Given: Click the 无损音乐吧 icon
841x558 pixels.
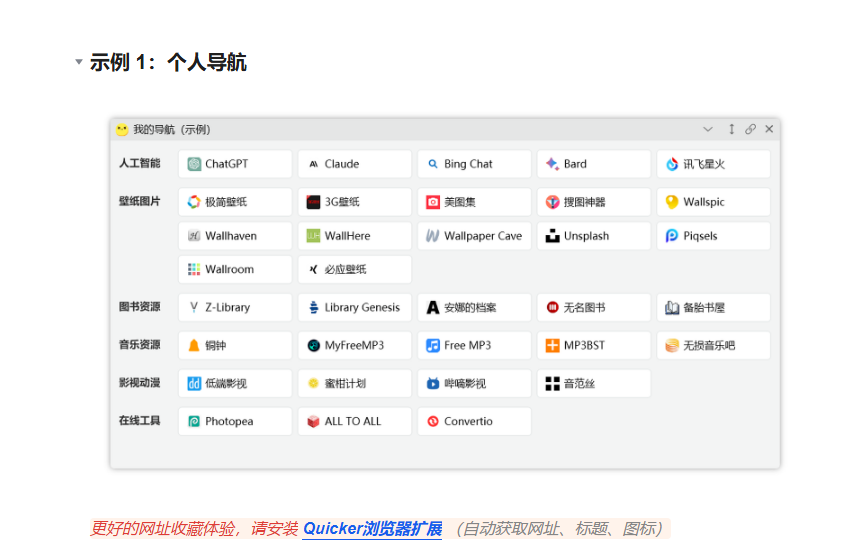Looking at the screenshot, I should click(x=672, y=346).
